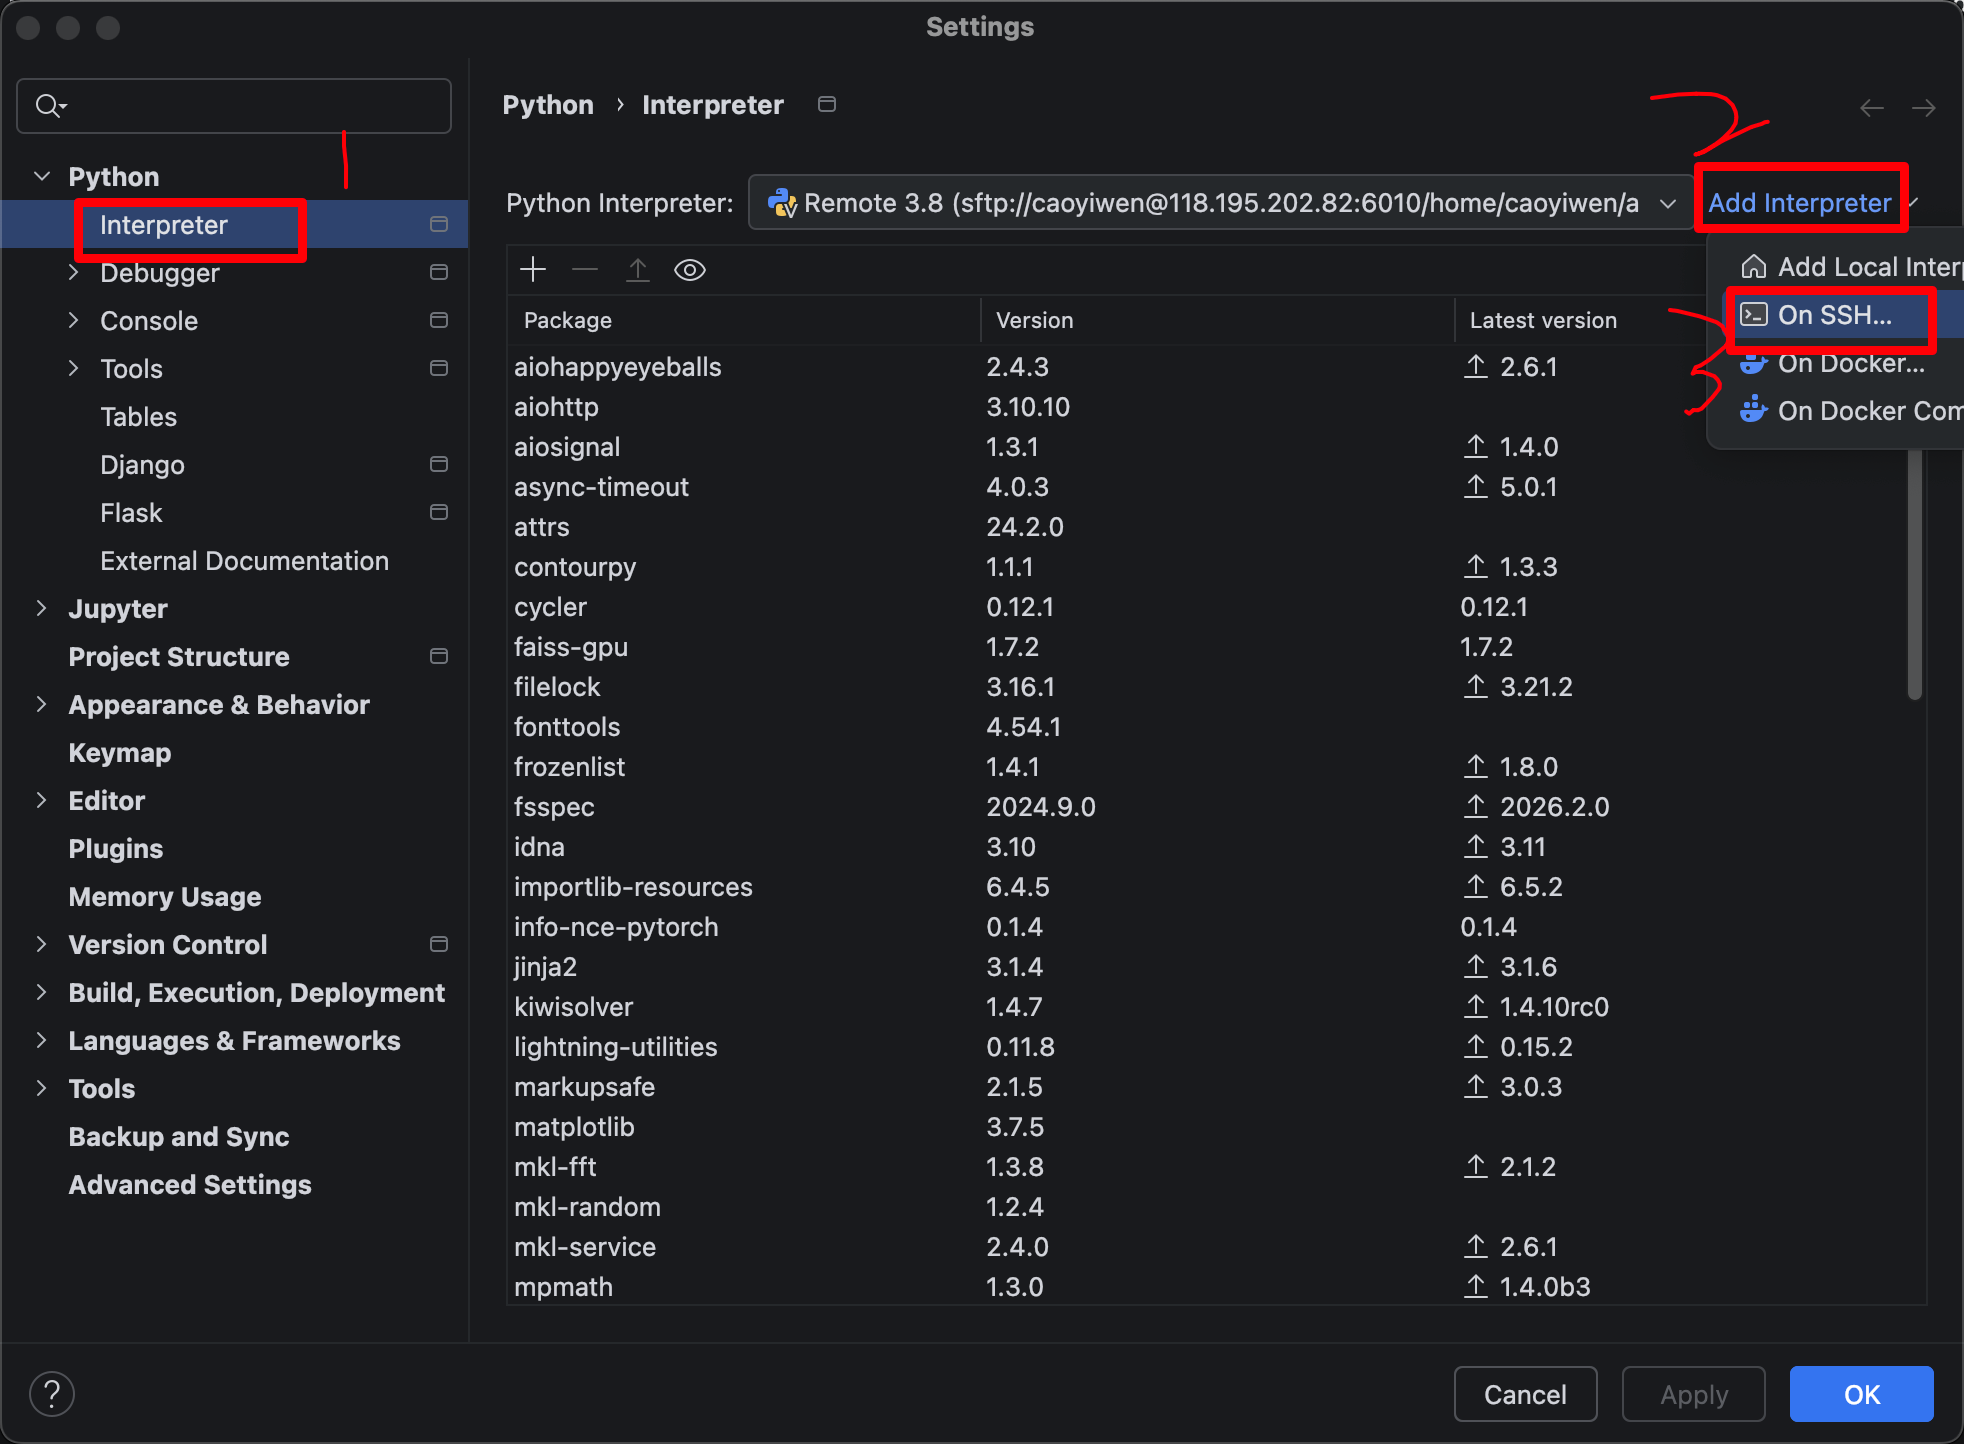Expand the Jupyter settings section

(x=41, y=608)
